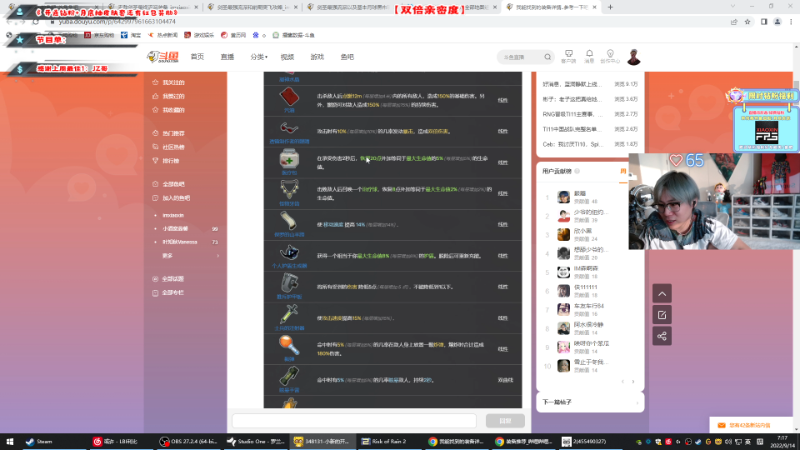Open the 首页 home nav item
800x450 pixels.
click(197, 57)
